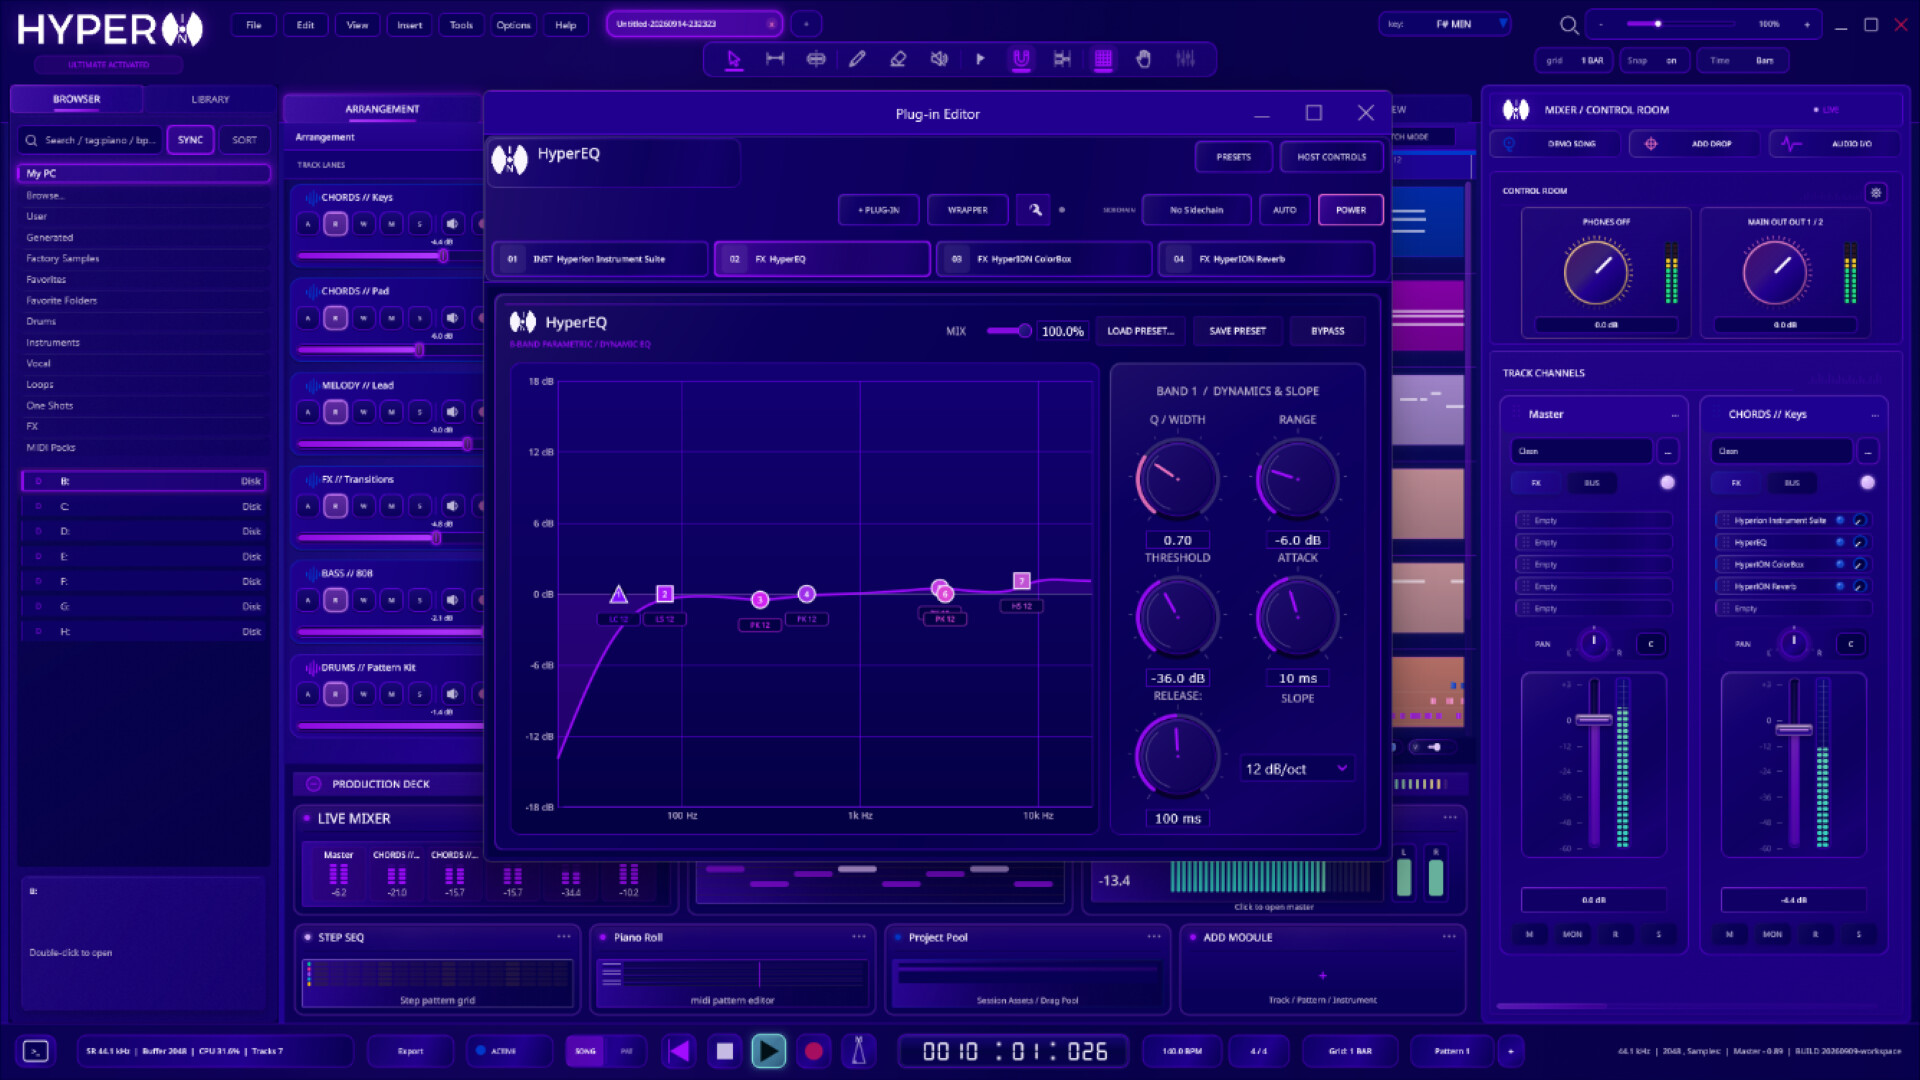Image resolution: width=1920 pixels, height=1080 pixels.
Task: Select the hand pan tool
Action: pos(1144,59)
